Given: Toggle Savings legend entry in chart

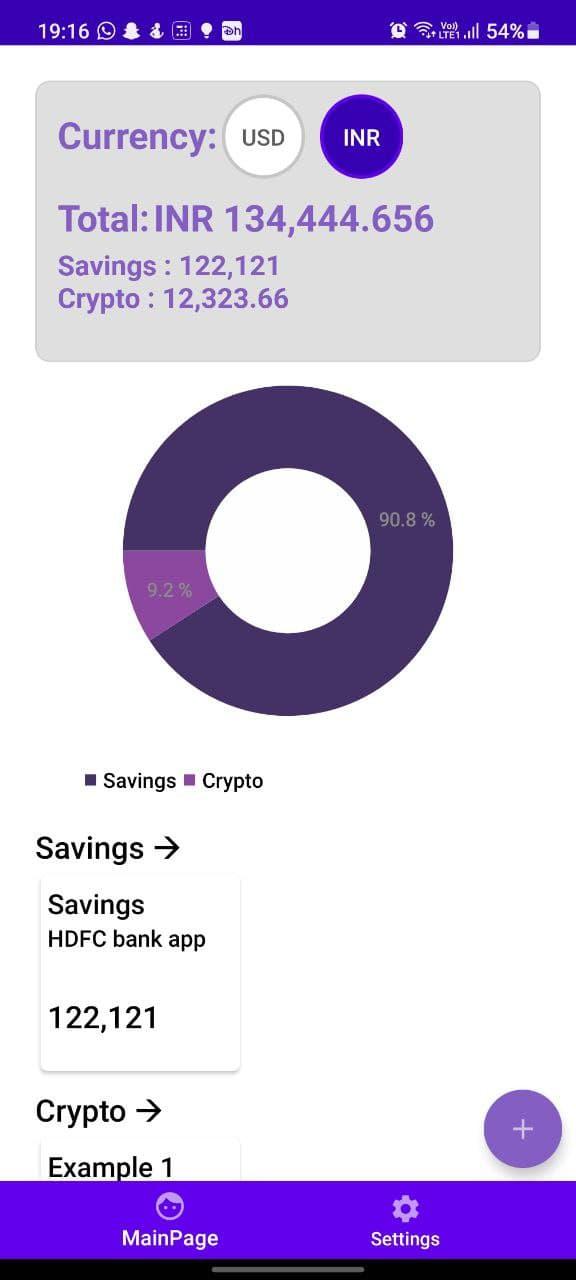Looking at the screenshot, I should (x=130, y=781).
